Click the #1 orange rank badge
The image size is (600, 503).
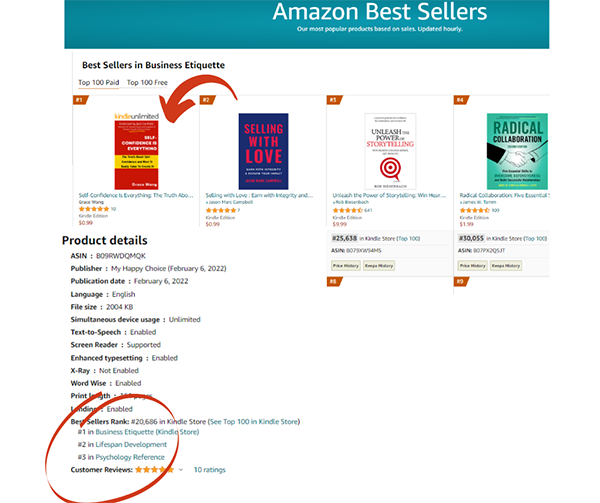pos(80,100)
